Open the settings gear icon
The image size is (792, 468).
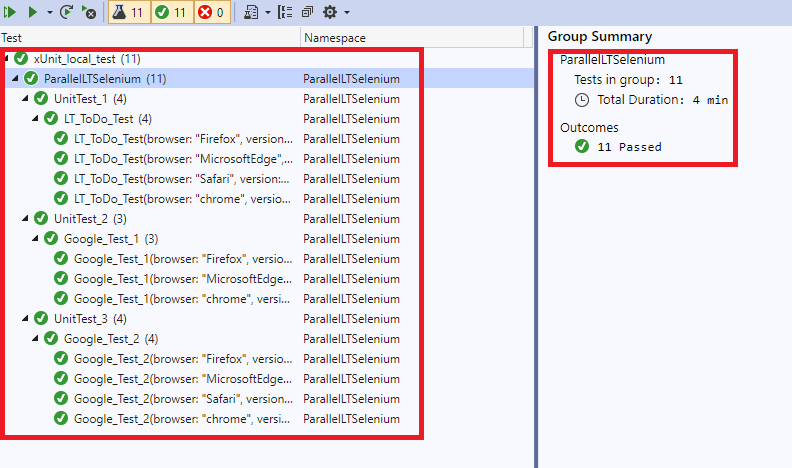(329, 12)
